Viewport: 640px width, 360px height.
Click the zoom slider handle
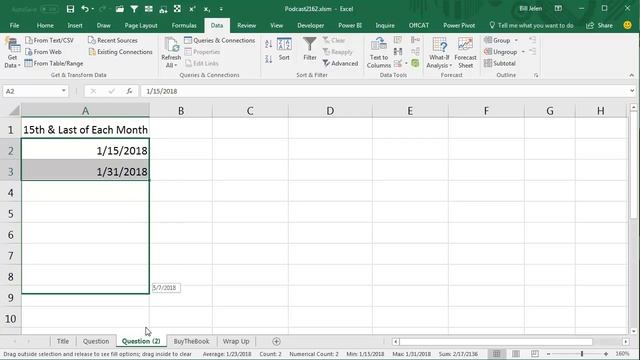(x=582, y=354)
